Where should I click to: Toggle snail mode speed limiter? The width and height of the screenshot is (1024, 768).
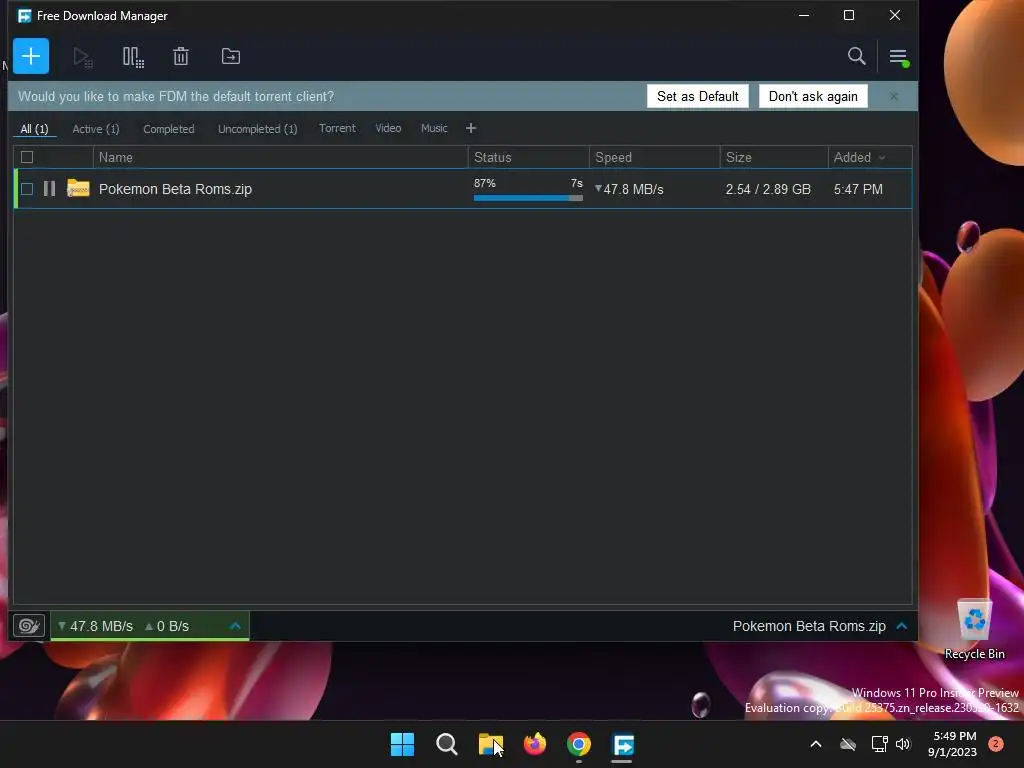29,626
